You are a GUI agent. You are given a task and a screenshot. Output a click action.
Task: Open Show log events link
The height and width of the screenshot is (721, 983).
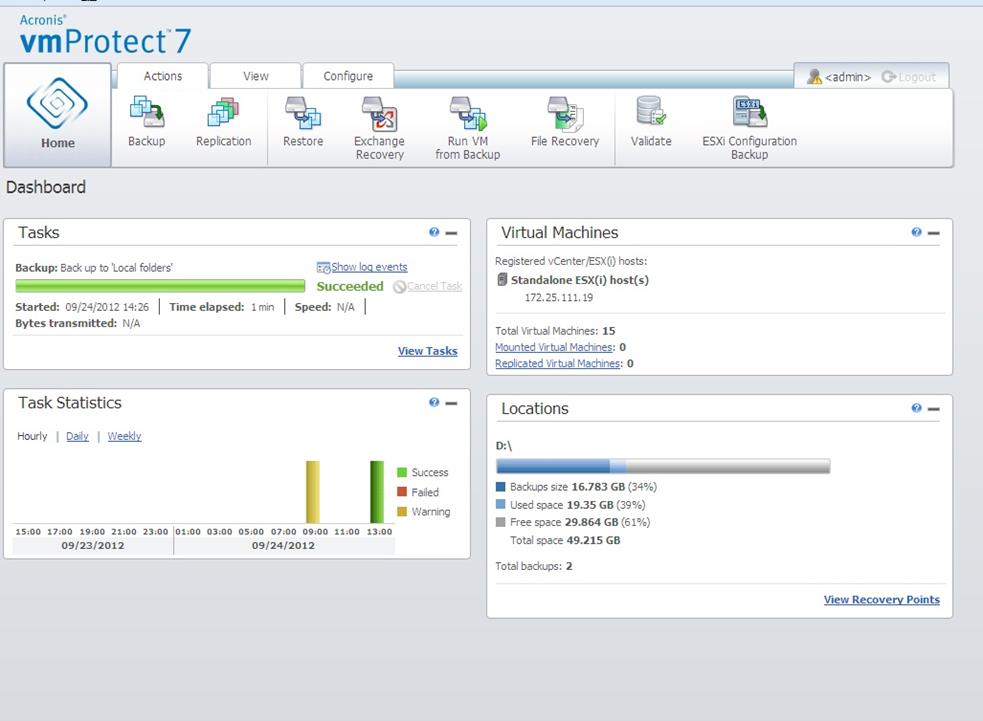369,267
